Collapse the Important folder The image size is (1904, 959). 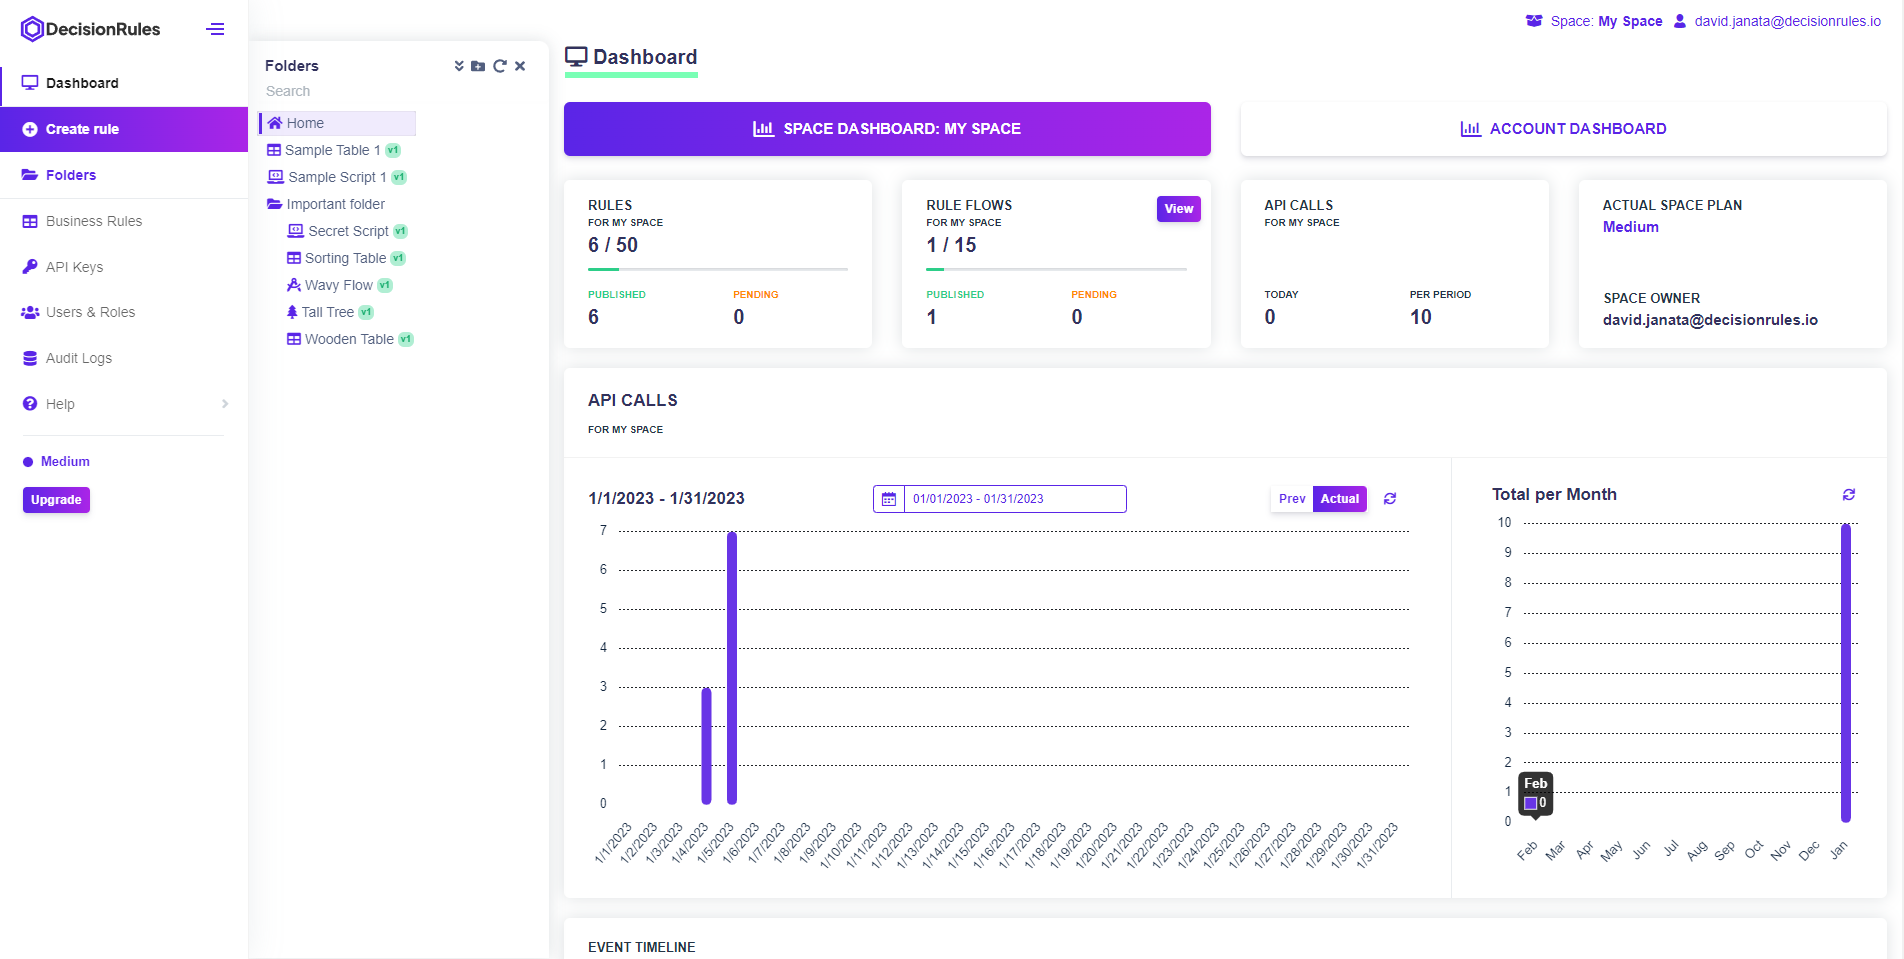pyautogui.click(x=274, y=204)
